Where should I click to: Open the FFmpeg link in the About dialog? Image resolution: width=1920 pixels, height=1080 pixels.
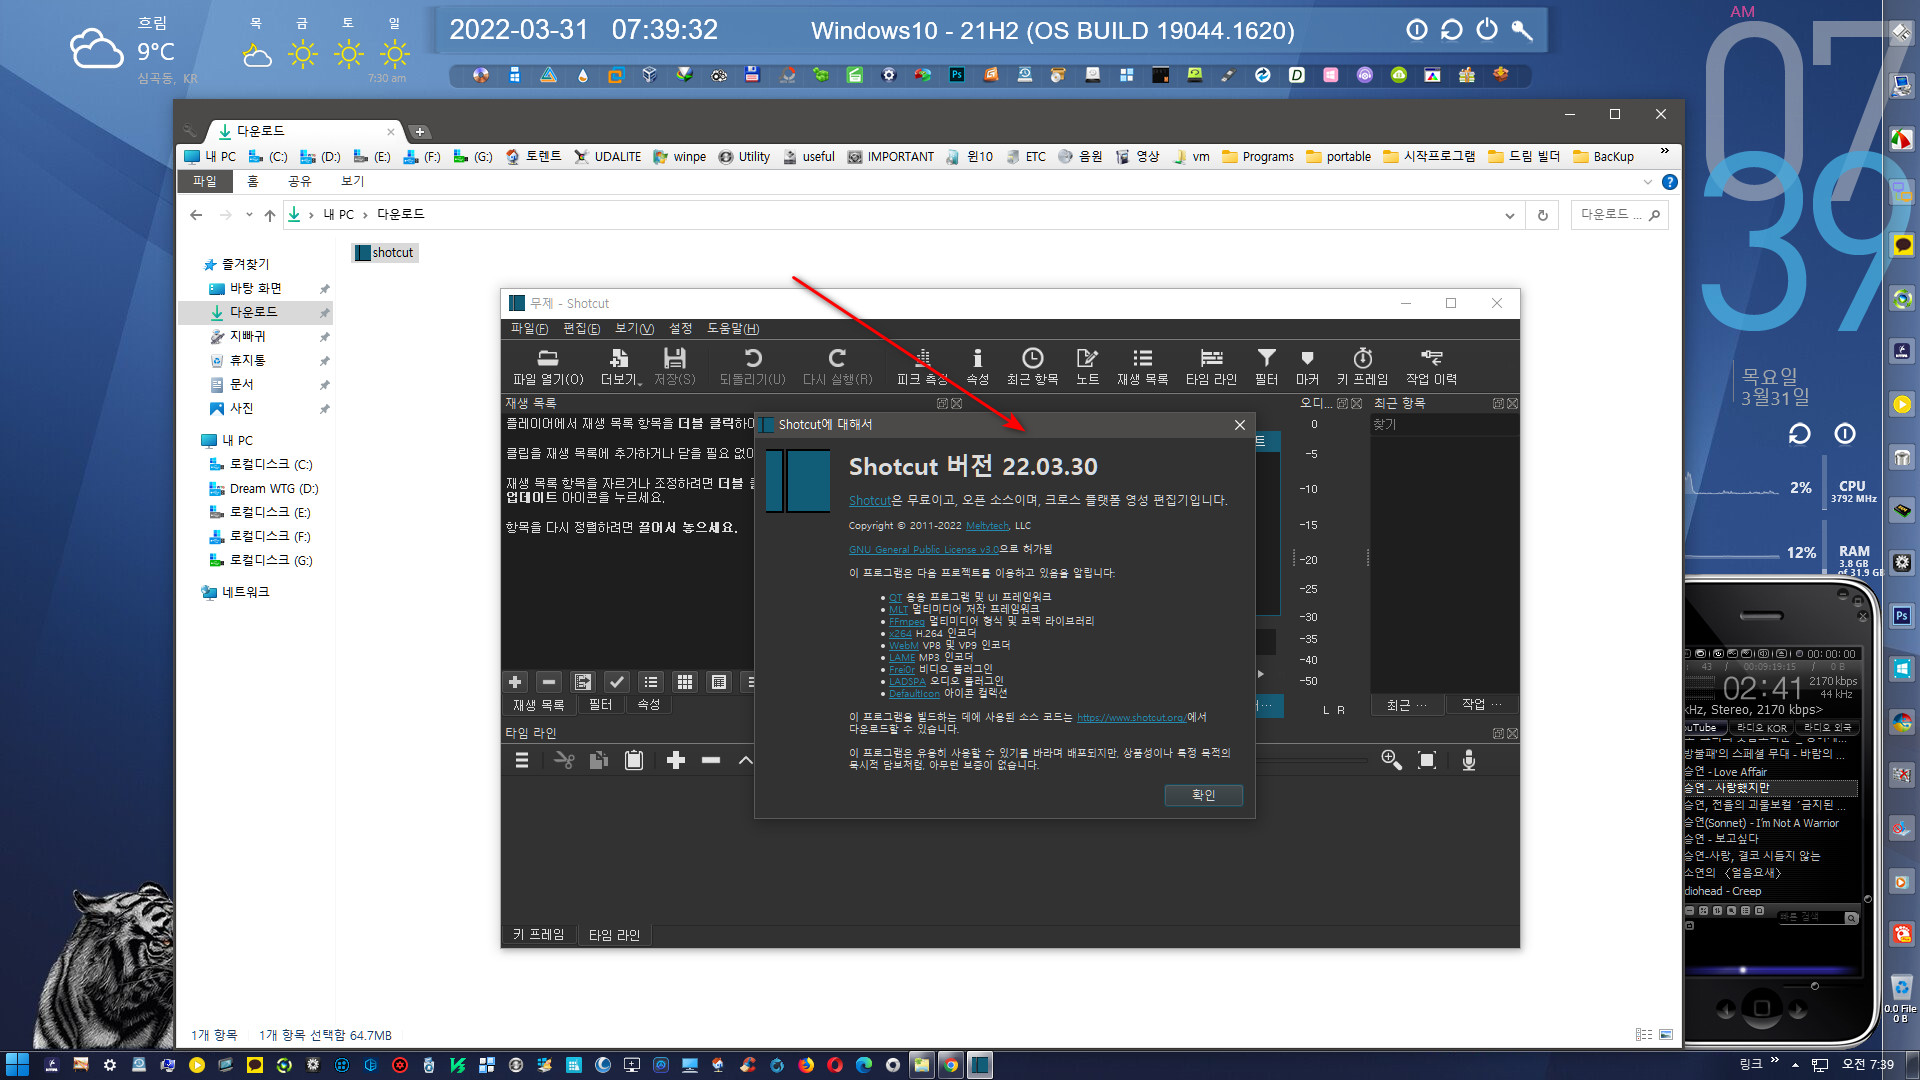point(907,621)
